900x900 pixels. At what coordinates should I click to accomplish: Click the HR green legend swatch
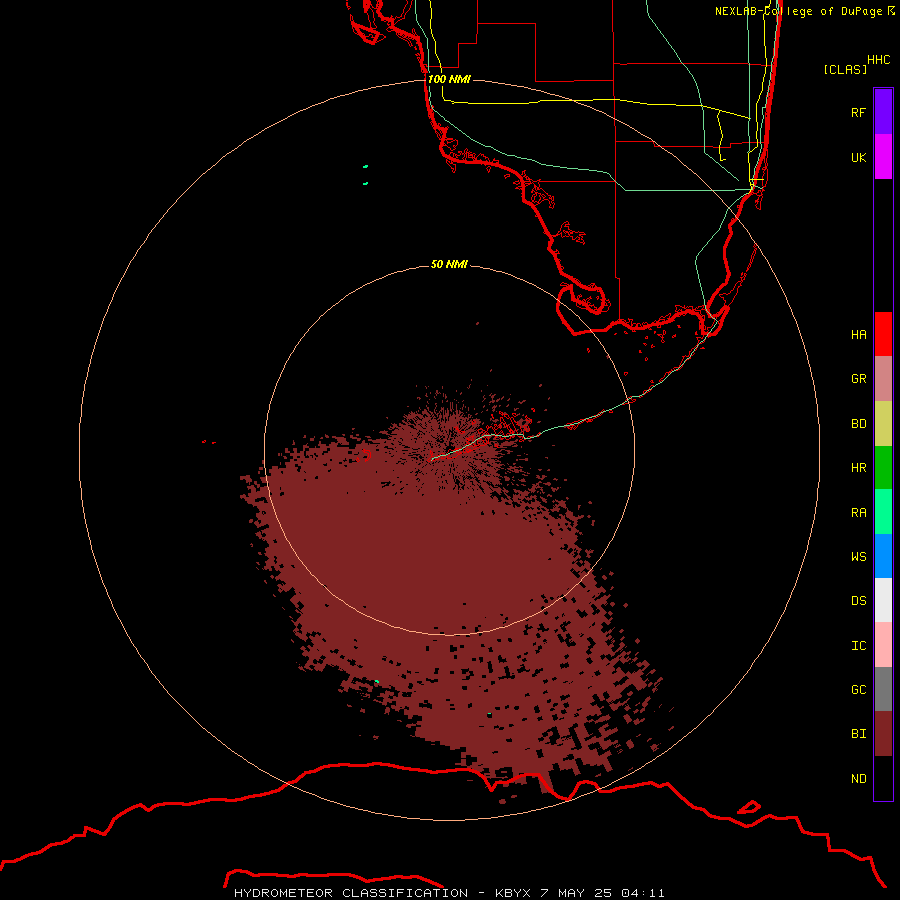coord(883,468)
